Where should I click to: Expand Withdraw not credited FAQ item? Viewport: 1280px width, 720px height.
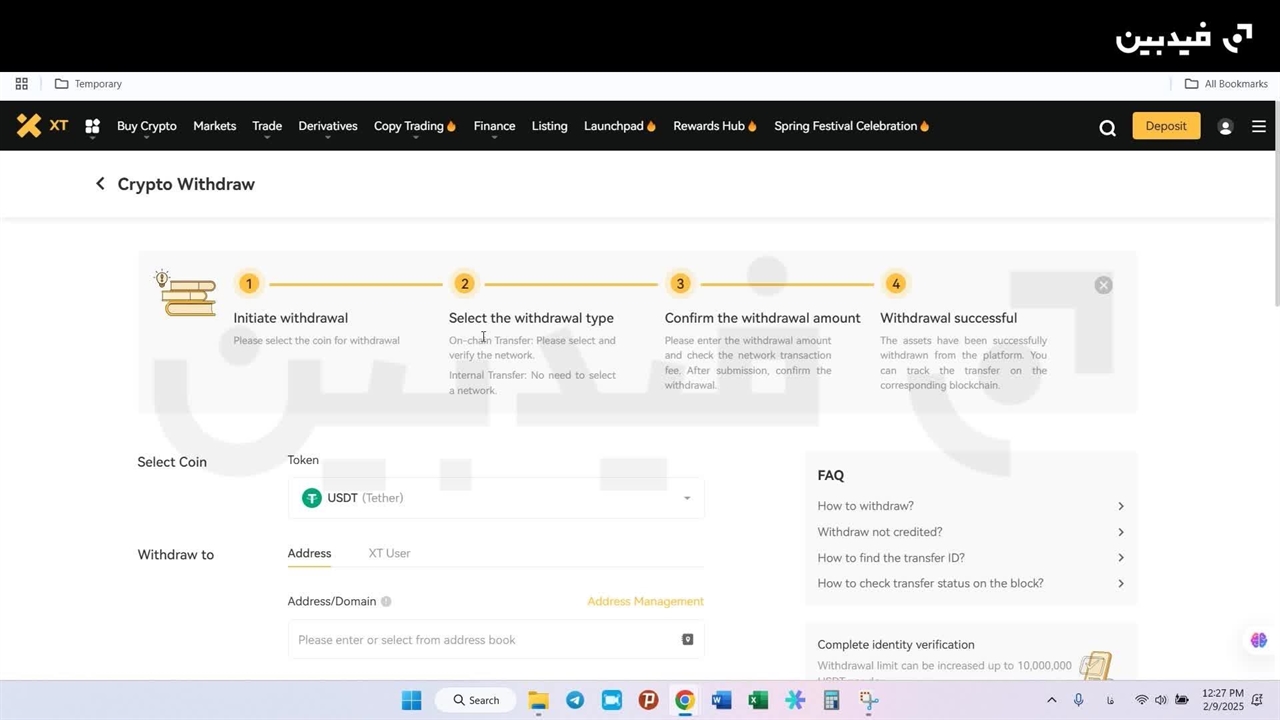point(970,532)
